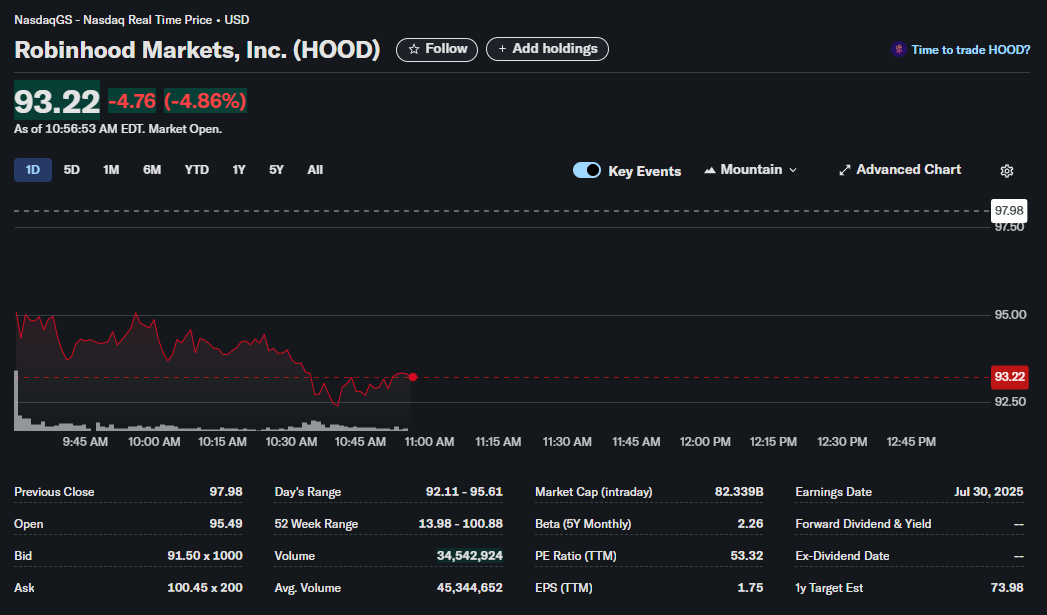Image resolution: width=1047 pixels, height=615 pixels.
Task: Click the EPS (TTM) value 1.75
Action: [751, 588]
